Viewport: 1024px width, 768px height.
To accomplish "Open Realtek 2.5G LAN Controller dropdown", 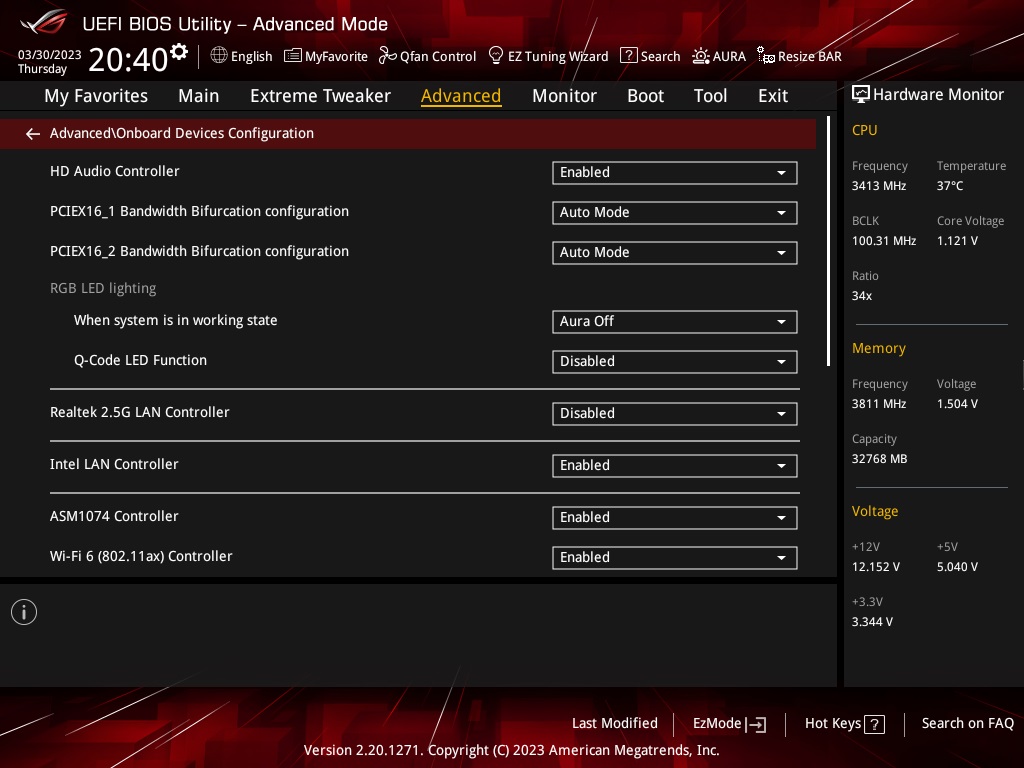I will [x=675, y=414].
